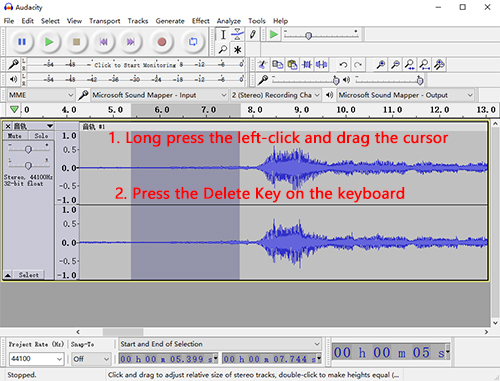Click the horizontal scrollbar right arrow
Screen dimensions: 500x381
pyautogui.click(x=486, y=332)
